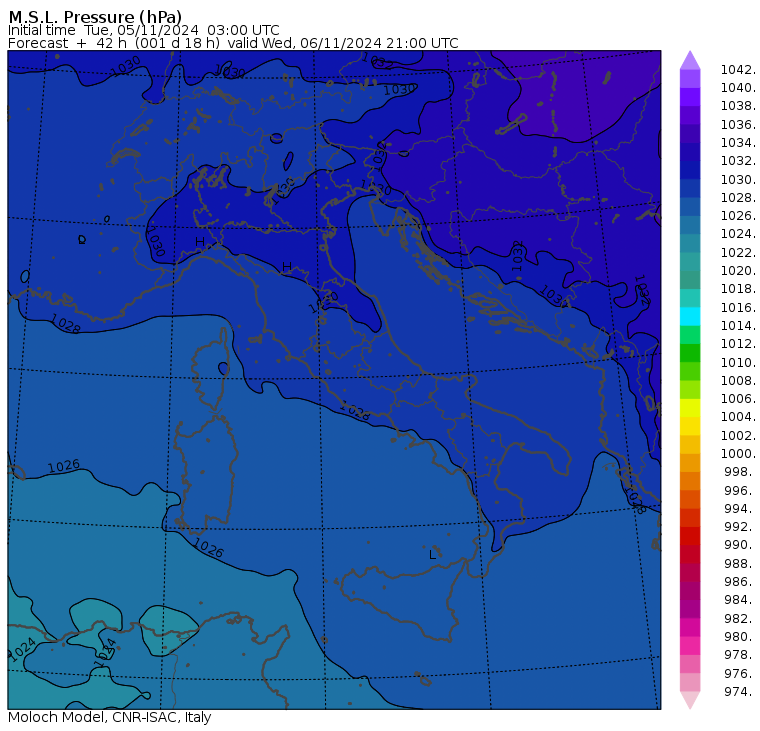Click the 'M.S.L. Pressure (hPa)' title
Image resolution: width=760 pixels, height=731 pixels.
pyautogui.click(x=95, y=16)
